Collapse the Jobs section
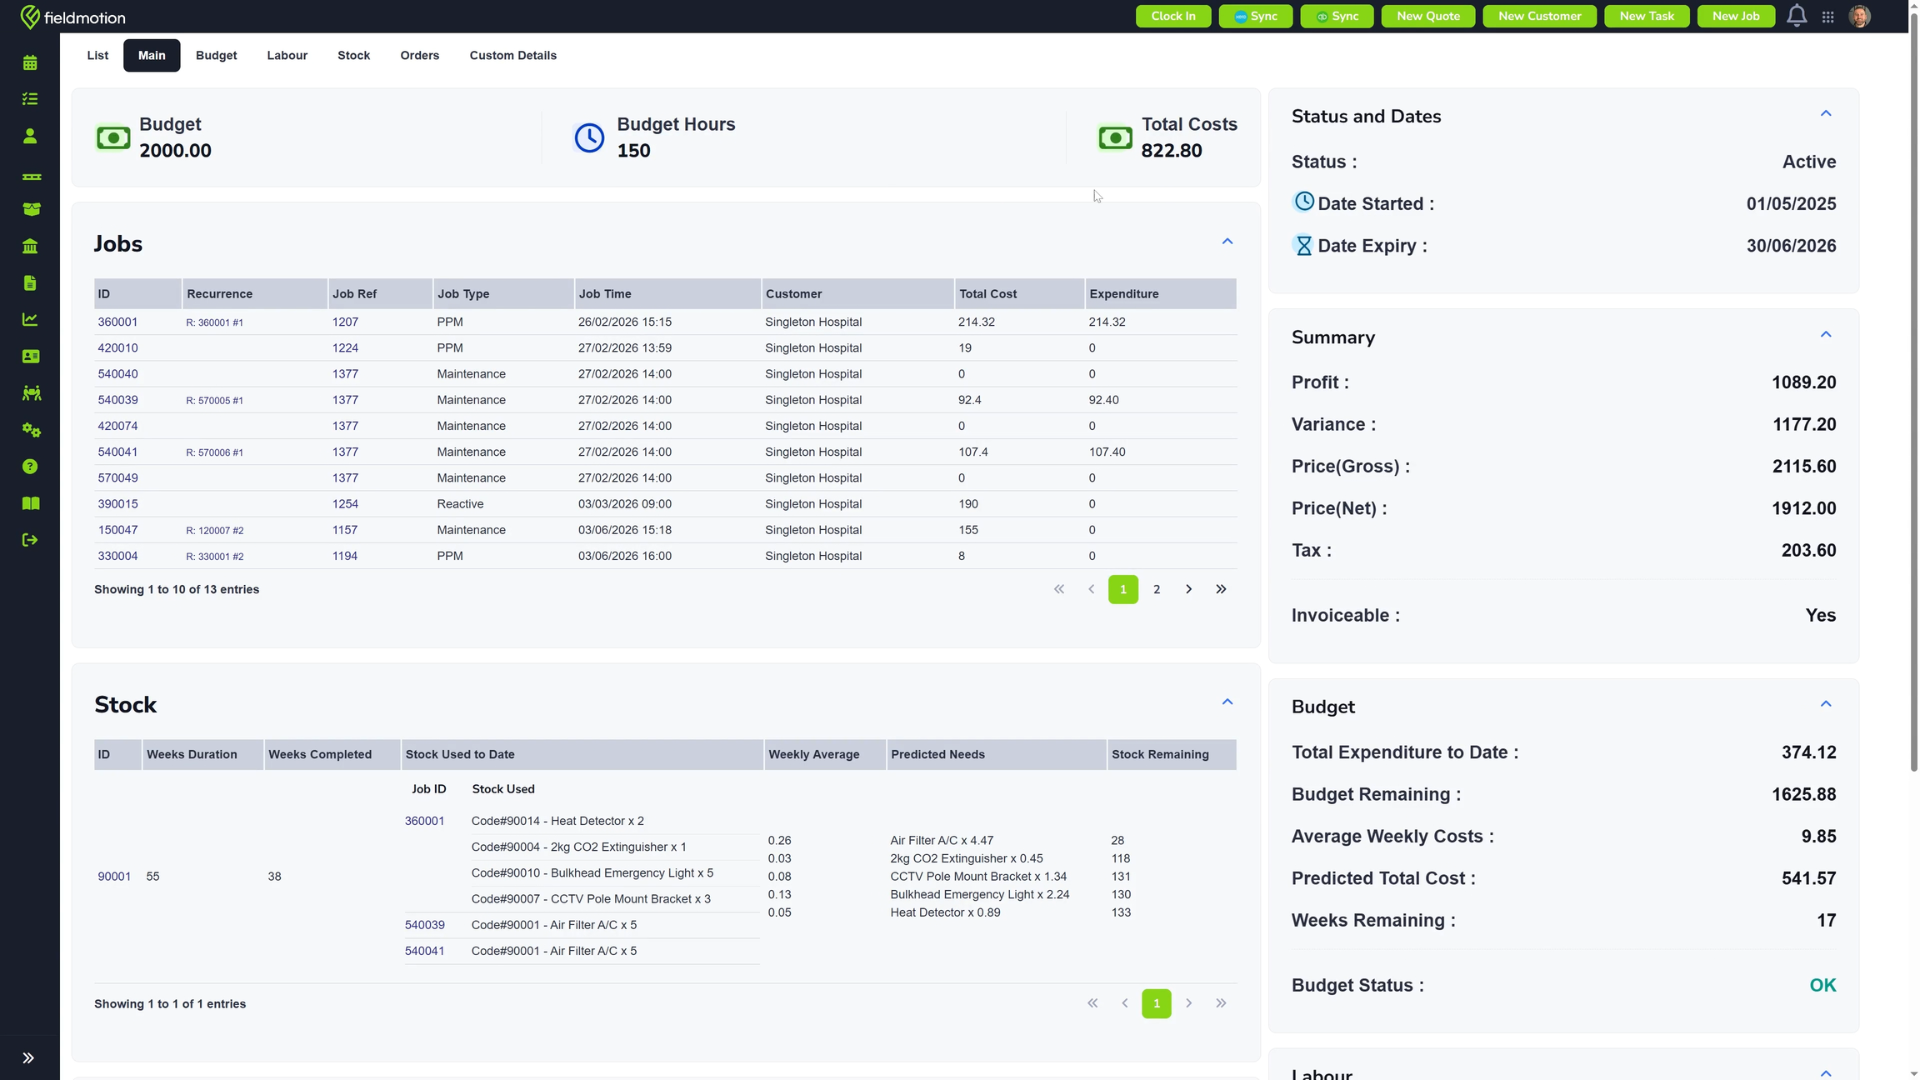This screenshot has width=1920, height=1080. (x=1227, y=242)
